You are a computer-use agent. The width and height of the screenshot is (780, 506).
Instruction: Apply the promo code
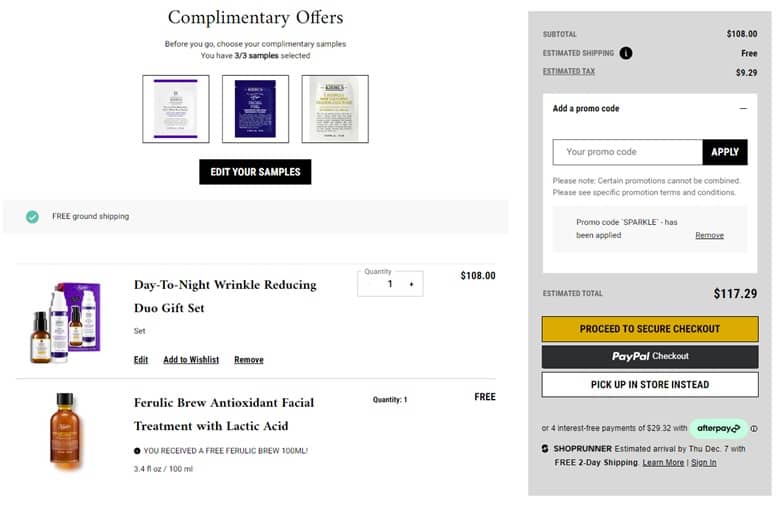pos(725,152)
